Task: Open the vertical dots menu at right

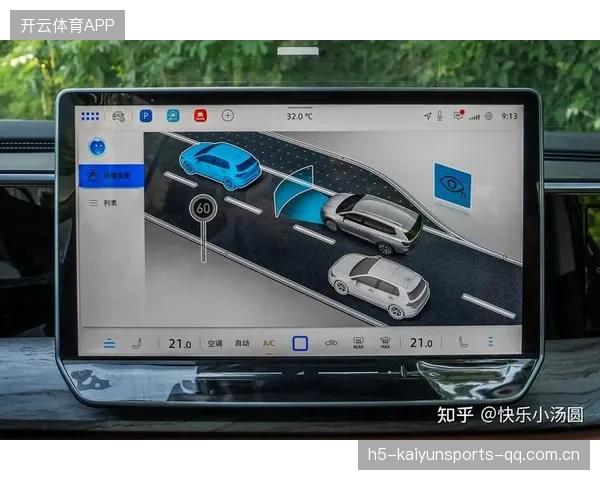Action: [x=491, y=341]
